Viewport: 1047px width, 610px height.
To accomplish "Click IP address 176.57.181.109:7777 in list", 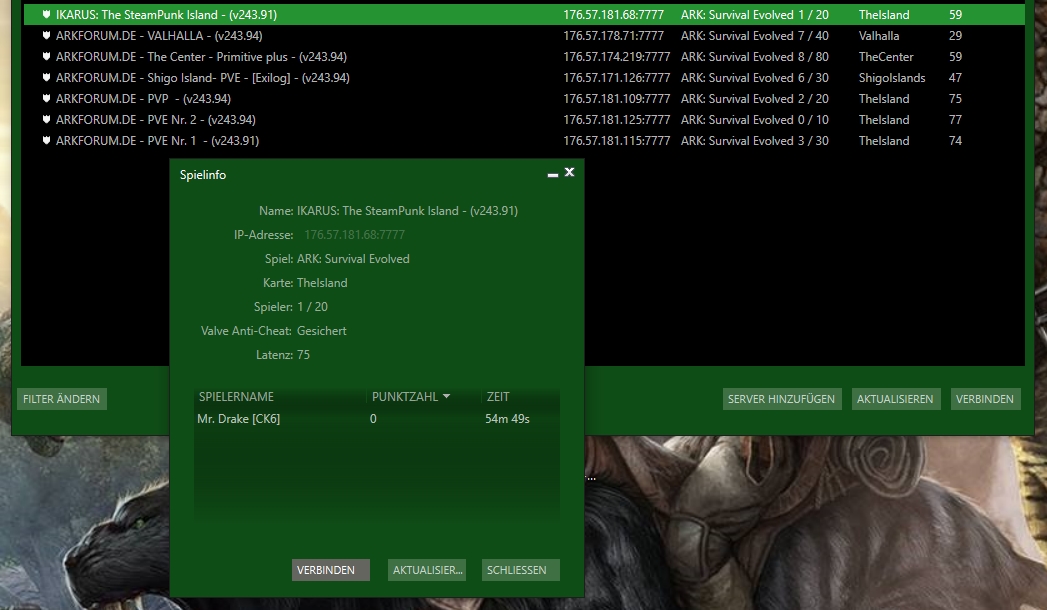I will 616,99.
